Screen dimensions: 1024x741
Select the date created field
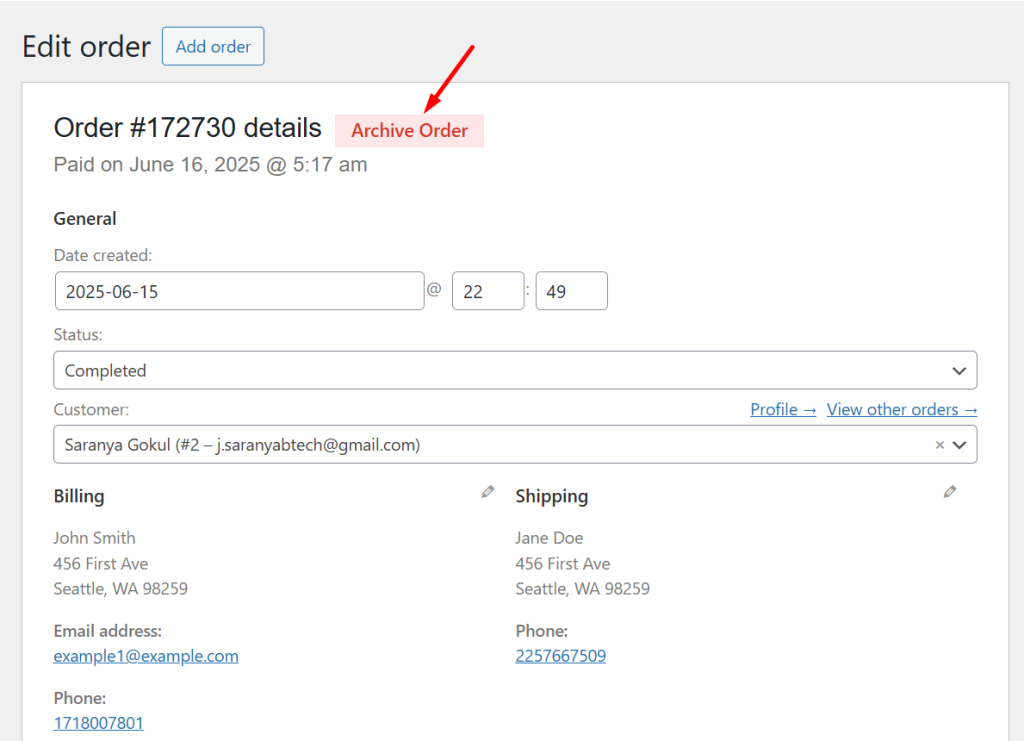239,290
